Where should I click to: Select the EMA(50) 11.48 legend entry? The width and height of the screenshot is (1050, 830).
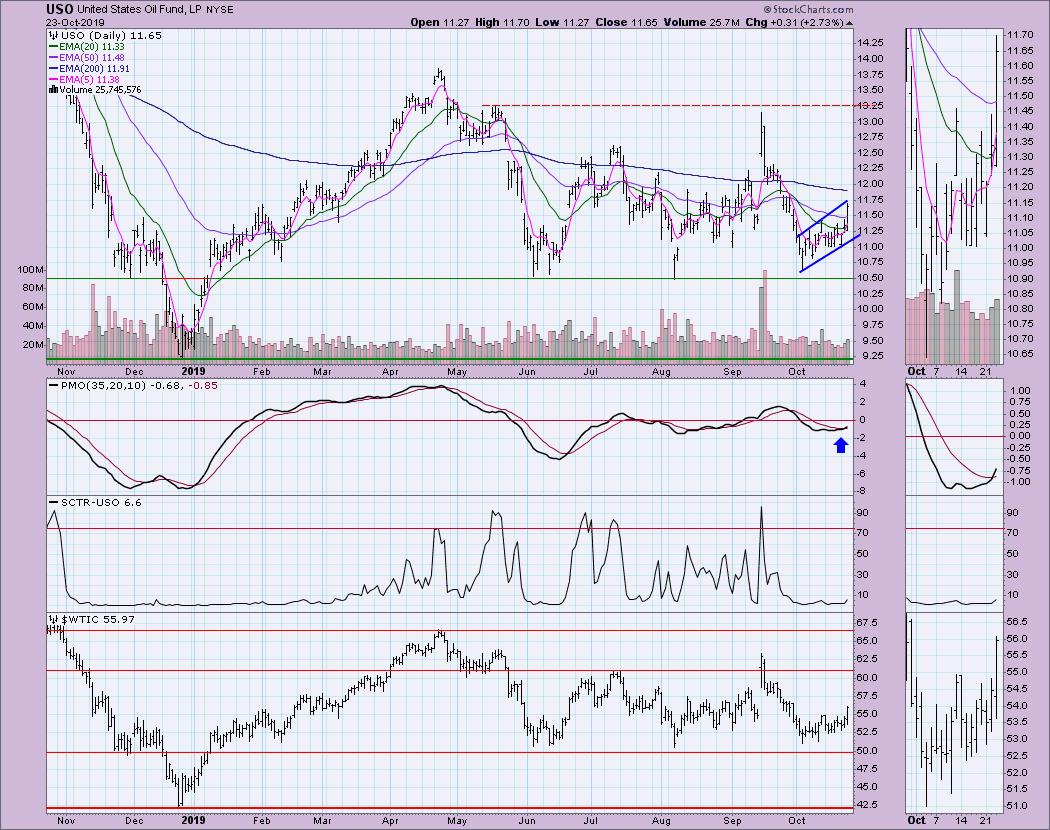(86, 58)
